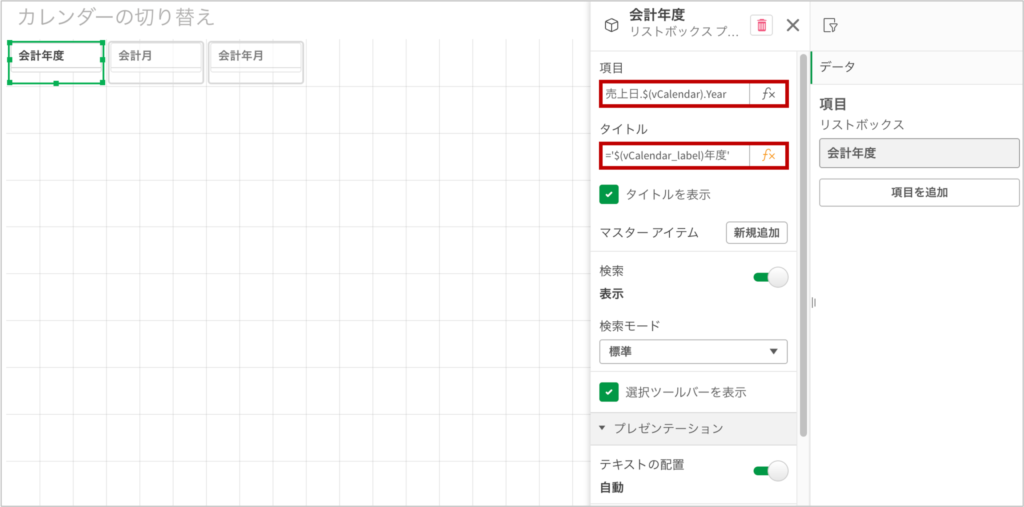Click the cube icon beside 会計年度 header
Screen dimensions: 1024x507
pyautogui.click(x=611, y=25)
